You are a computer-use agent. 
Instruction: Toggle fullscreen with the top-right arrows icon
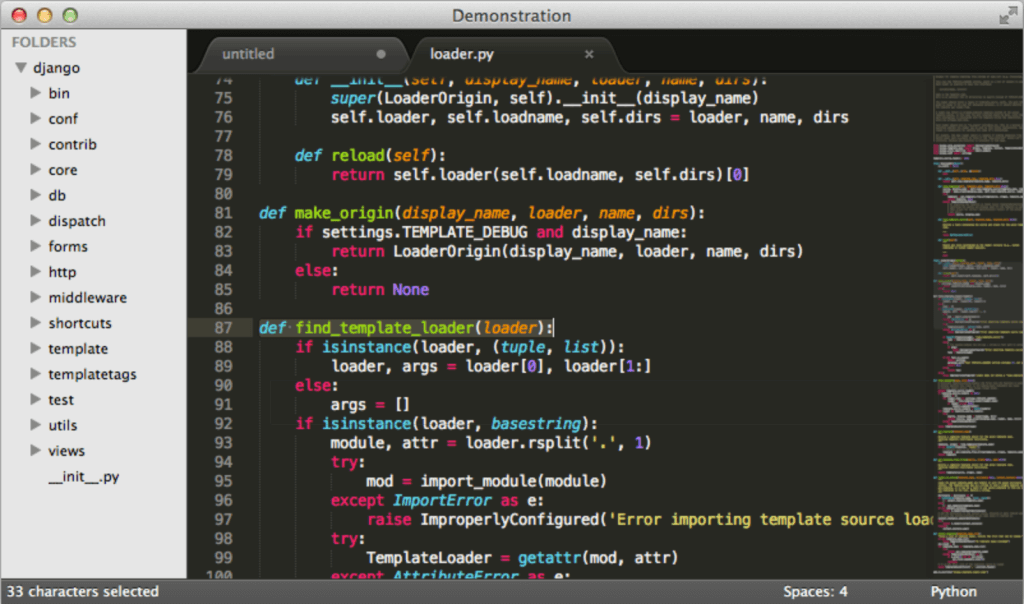click(1008, 15)
